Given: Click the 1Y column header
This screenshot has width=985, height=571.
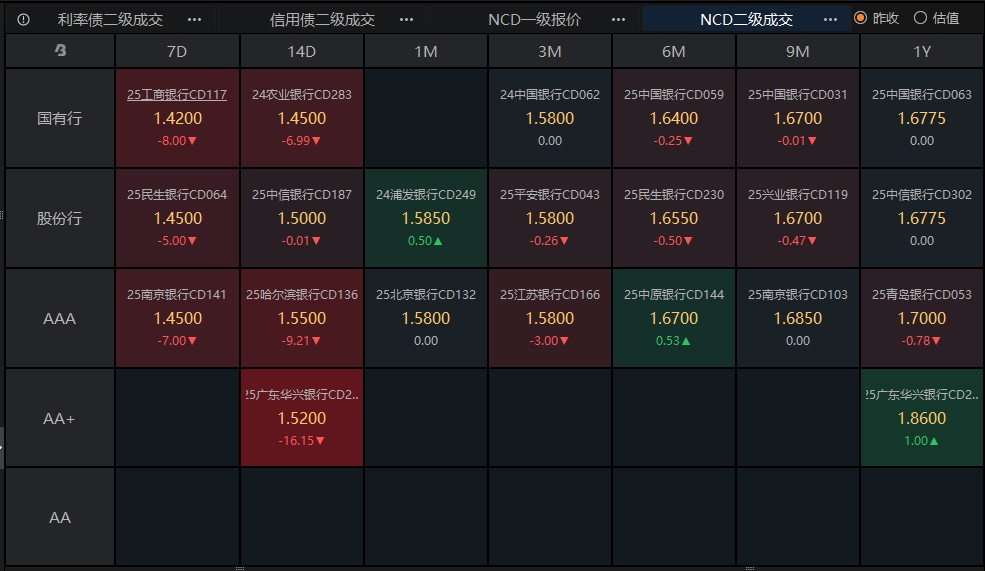Looking at the screenshot, I should pos(922,51).
